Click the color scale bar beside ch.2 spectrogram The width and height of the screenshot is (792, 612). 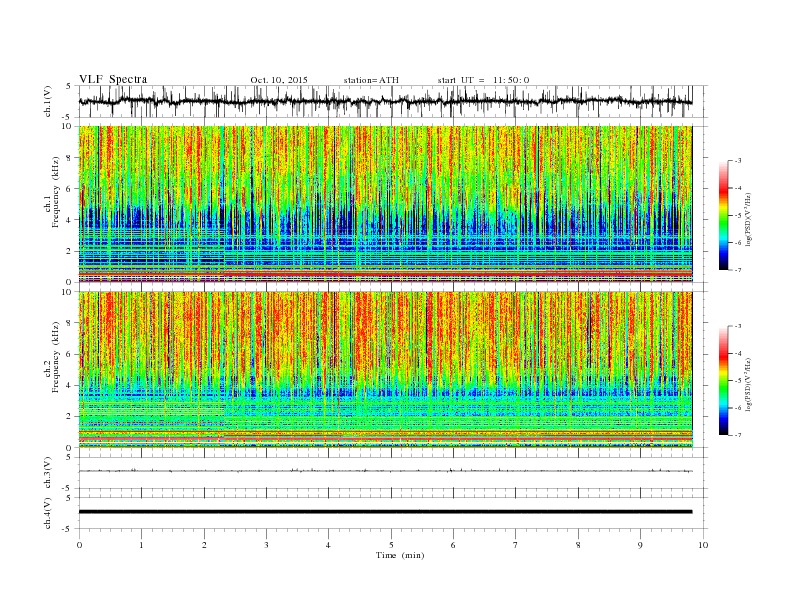724,380
